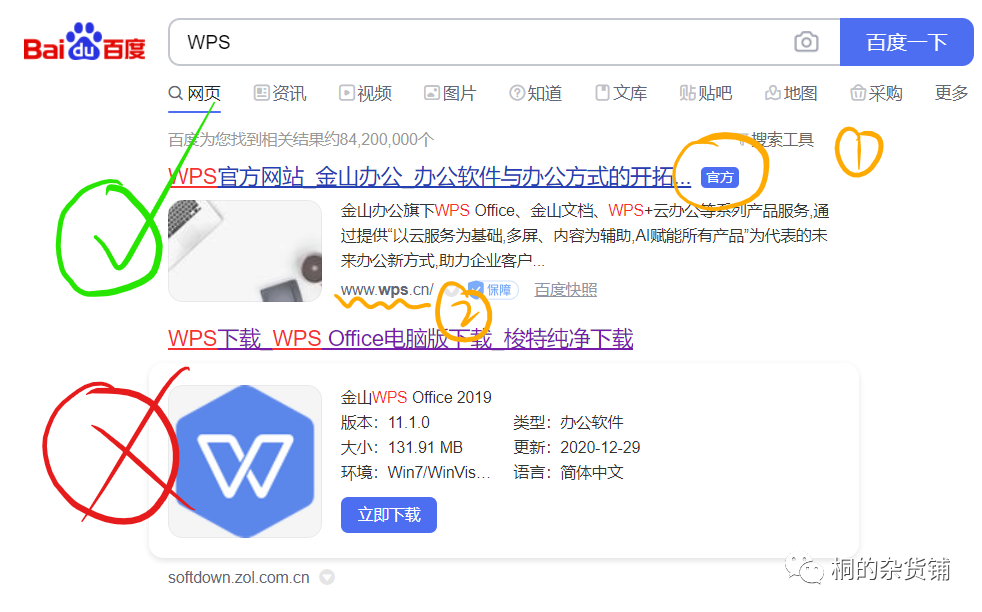Click the 类型: 办公软件 text

[x=569, y=422]
